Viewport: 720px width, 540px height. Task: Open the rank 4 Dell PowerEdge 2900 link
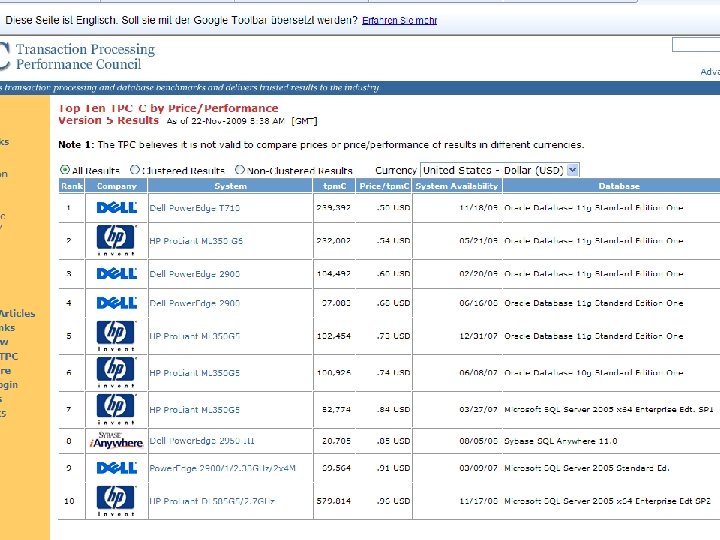(x=195, y=304)
